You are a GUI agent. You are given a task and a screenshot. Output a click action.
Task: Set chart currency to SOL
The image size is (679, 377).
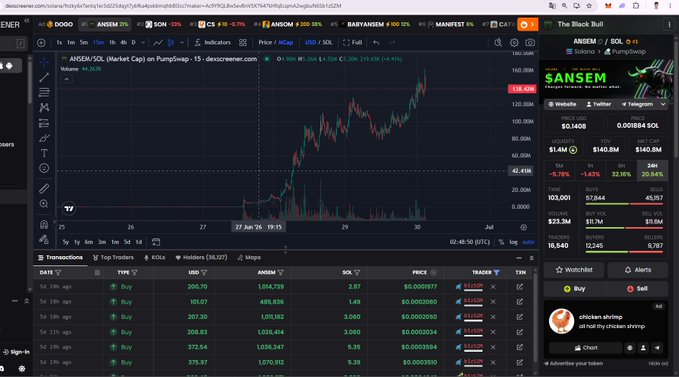pos(327,42)
